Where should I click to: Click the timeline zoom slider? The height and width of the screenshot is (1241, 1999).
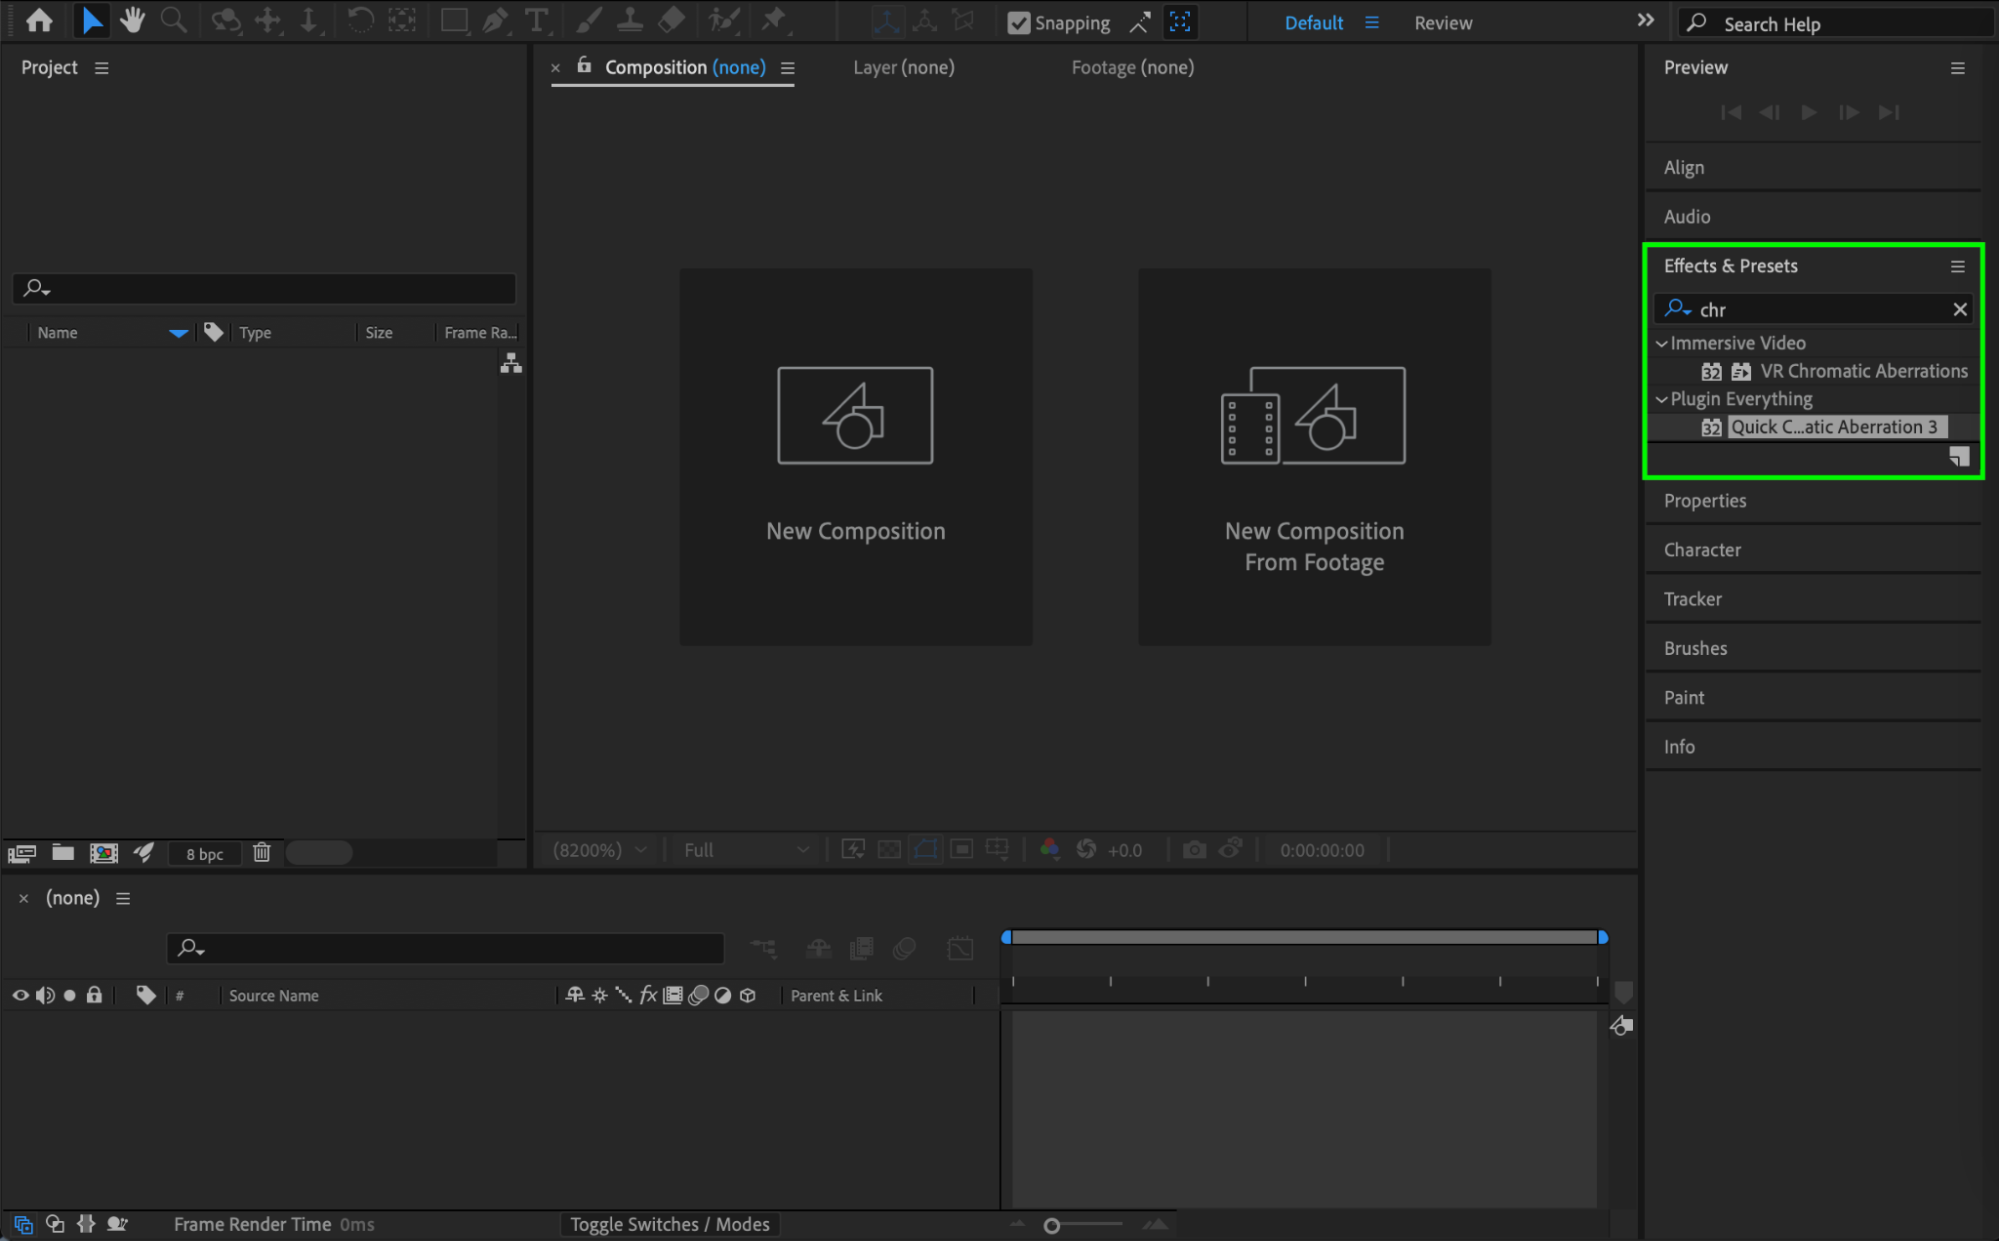click(x=1052, y=1225)
